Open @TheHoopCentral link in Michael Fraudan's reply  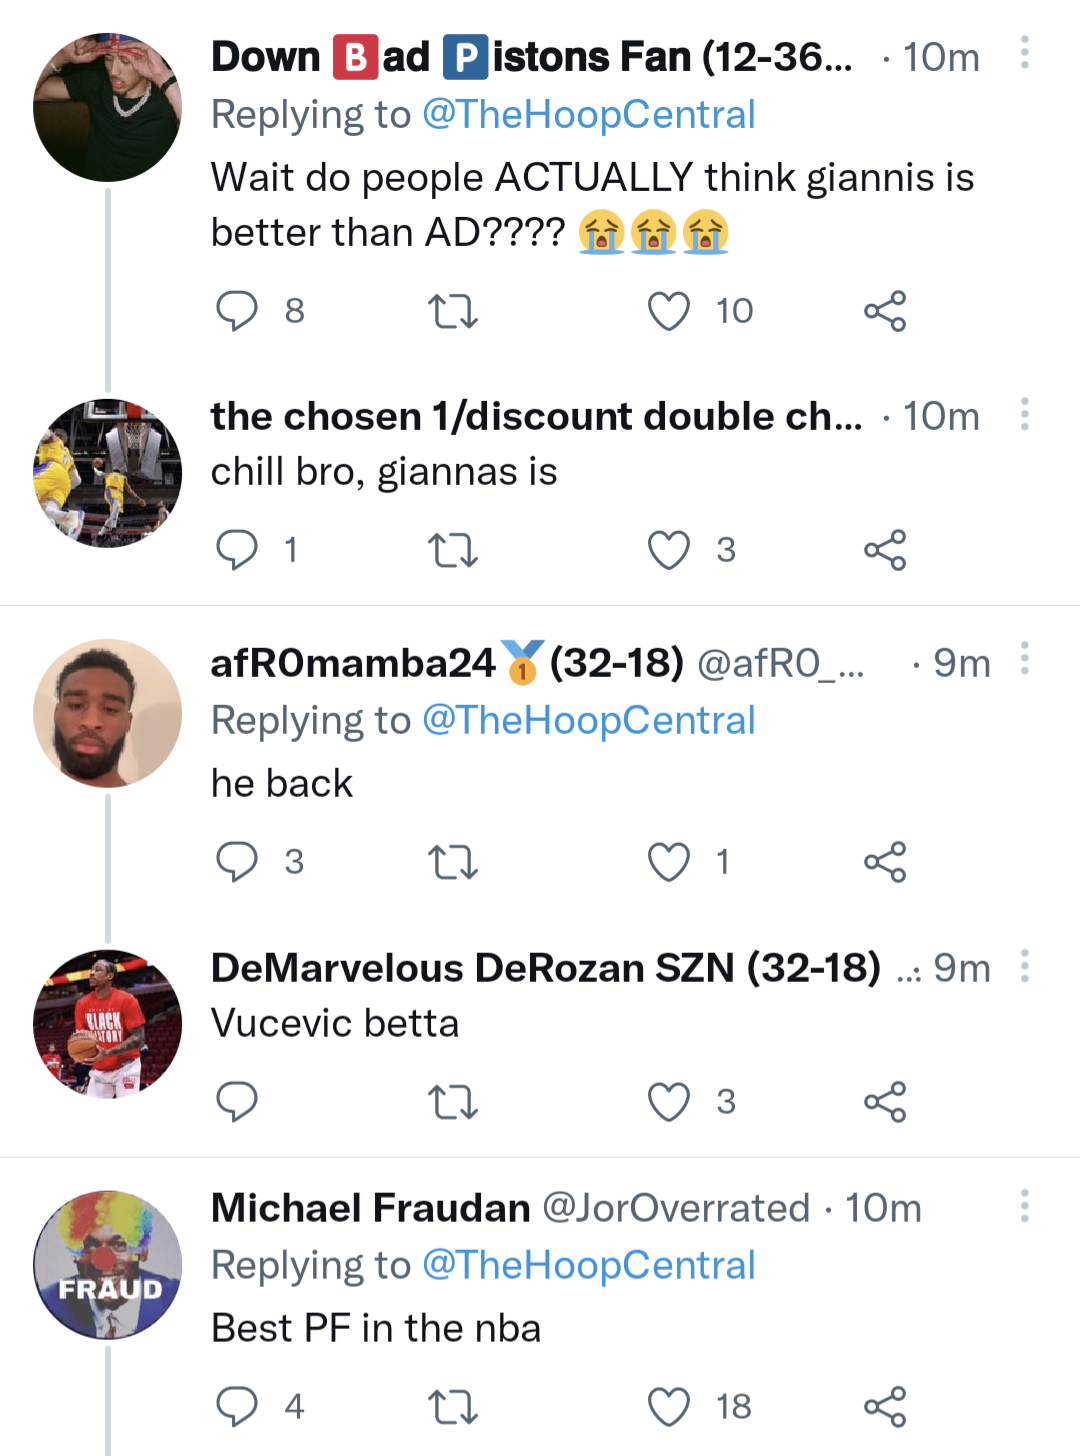tap(588, 1265)
